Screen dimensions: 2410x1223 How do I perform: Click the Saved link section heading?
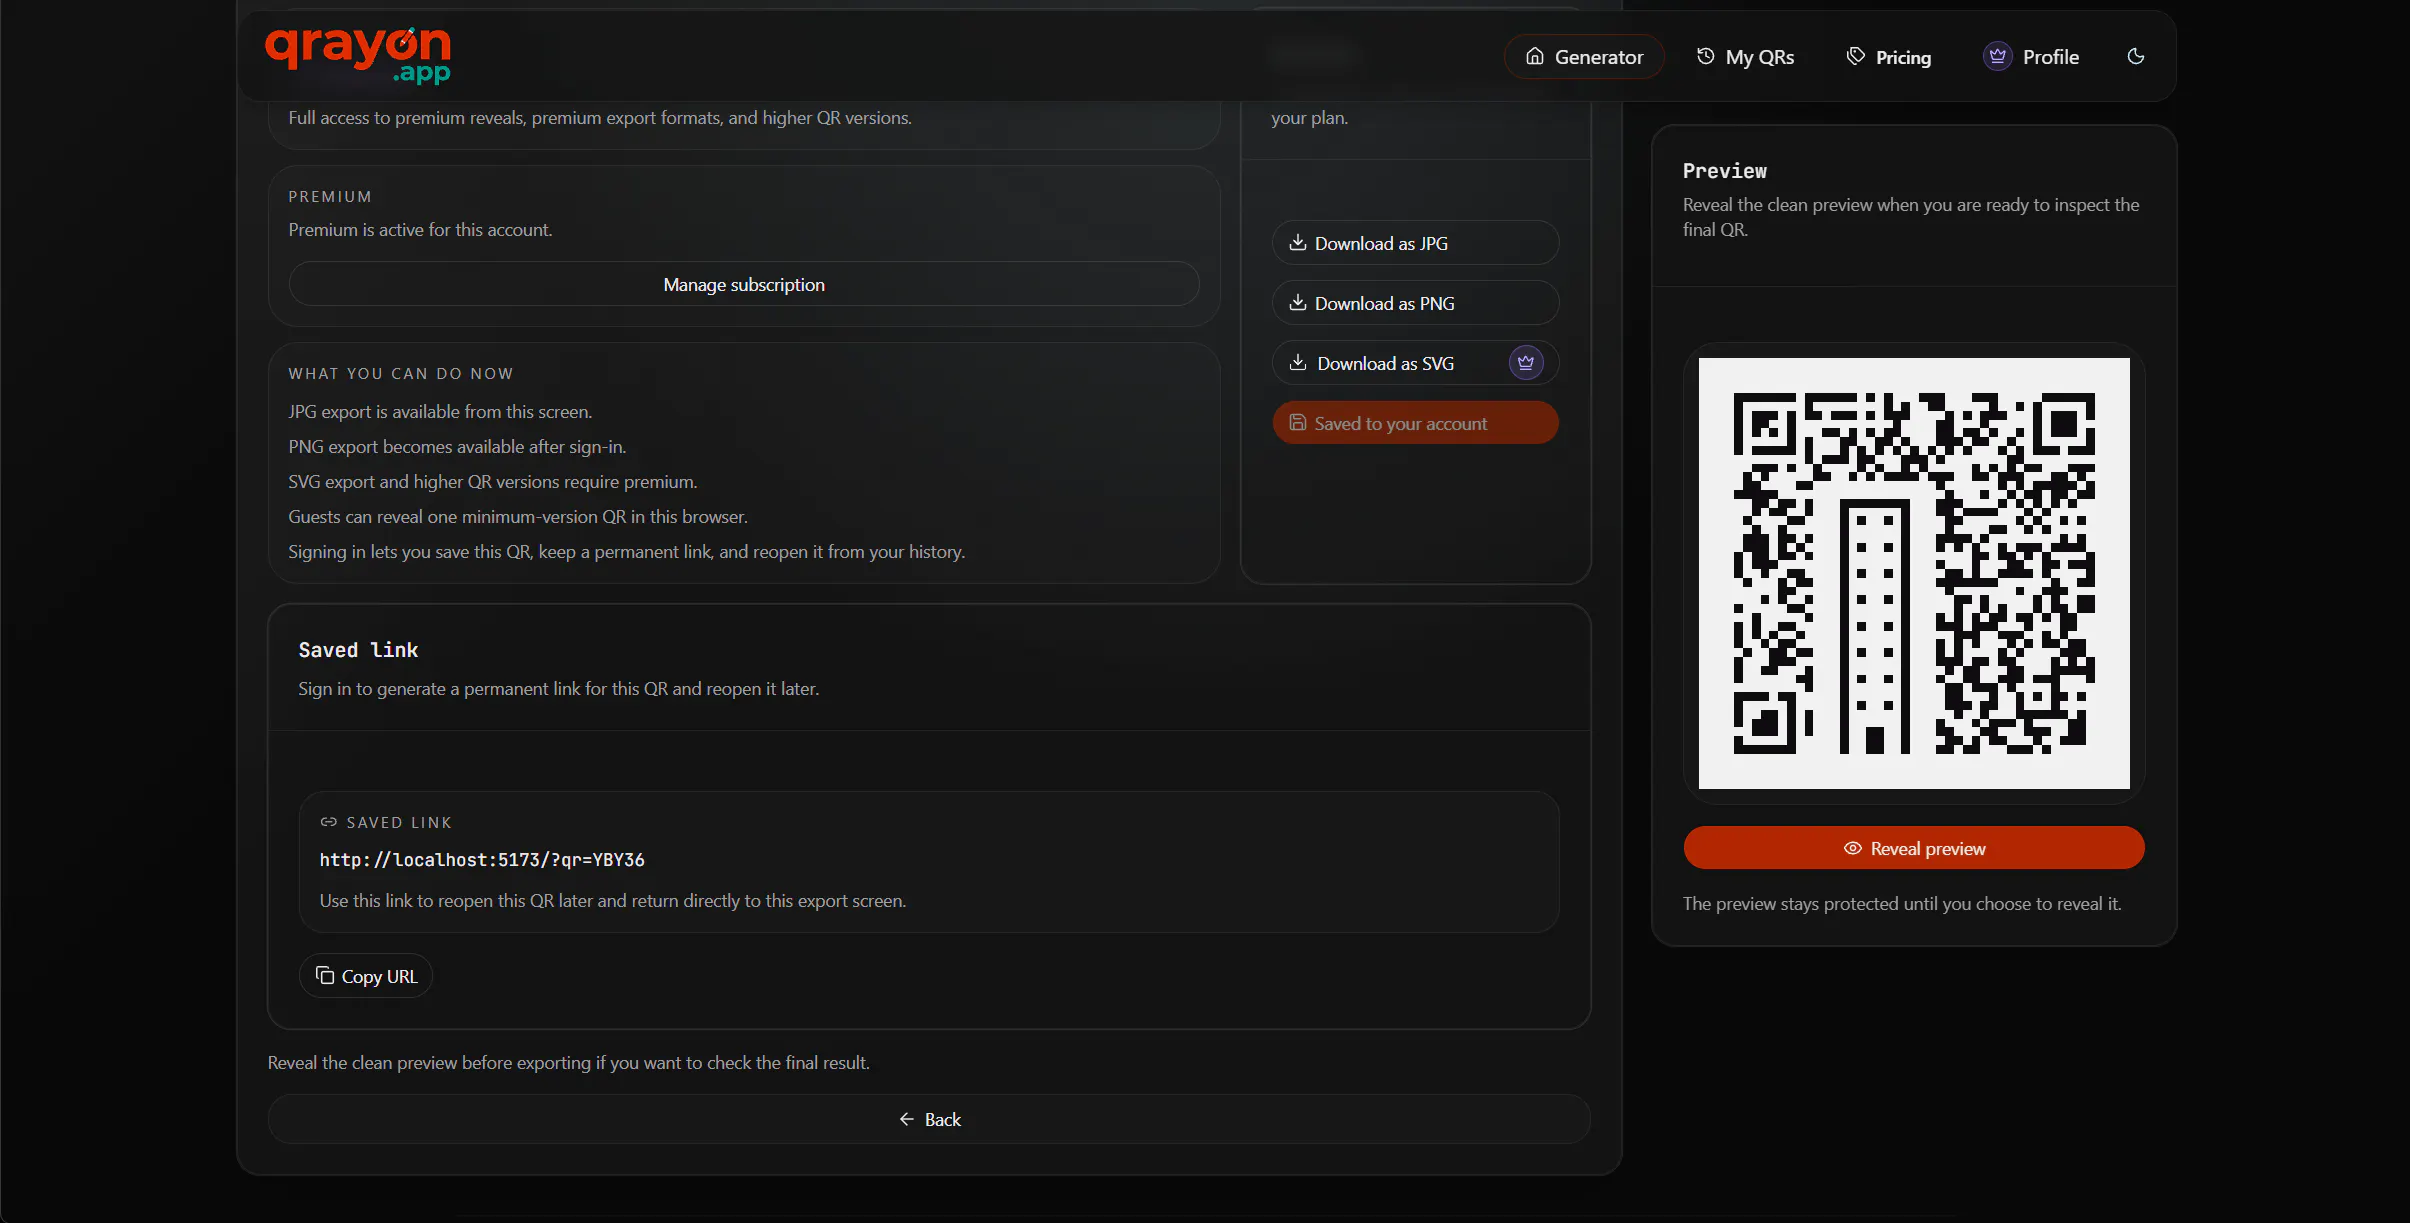pyautogui.click(x=358, y=650)
